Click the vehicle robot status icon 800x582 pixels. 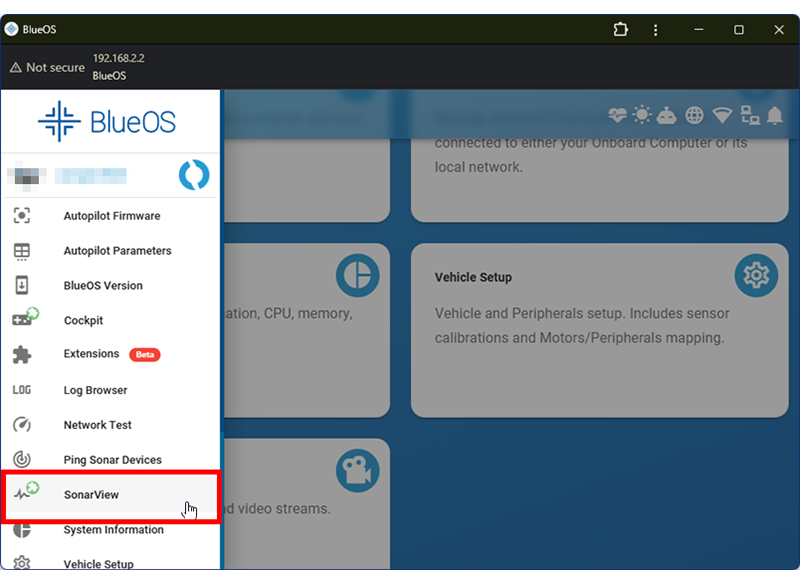pos(666,115)
